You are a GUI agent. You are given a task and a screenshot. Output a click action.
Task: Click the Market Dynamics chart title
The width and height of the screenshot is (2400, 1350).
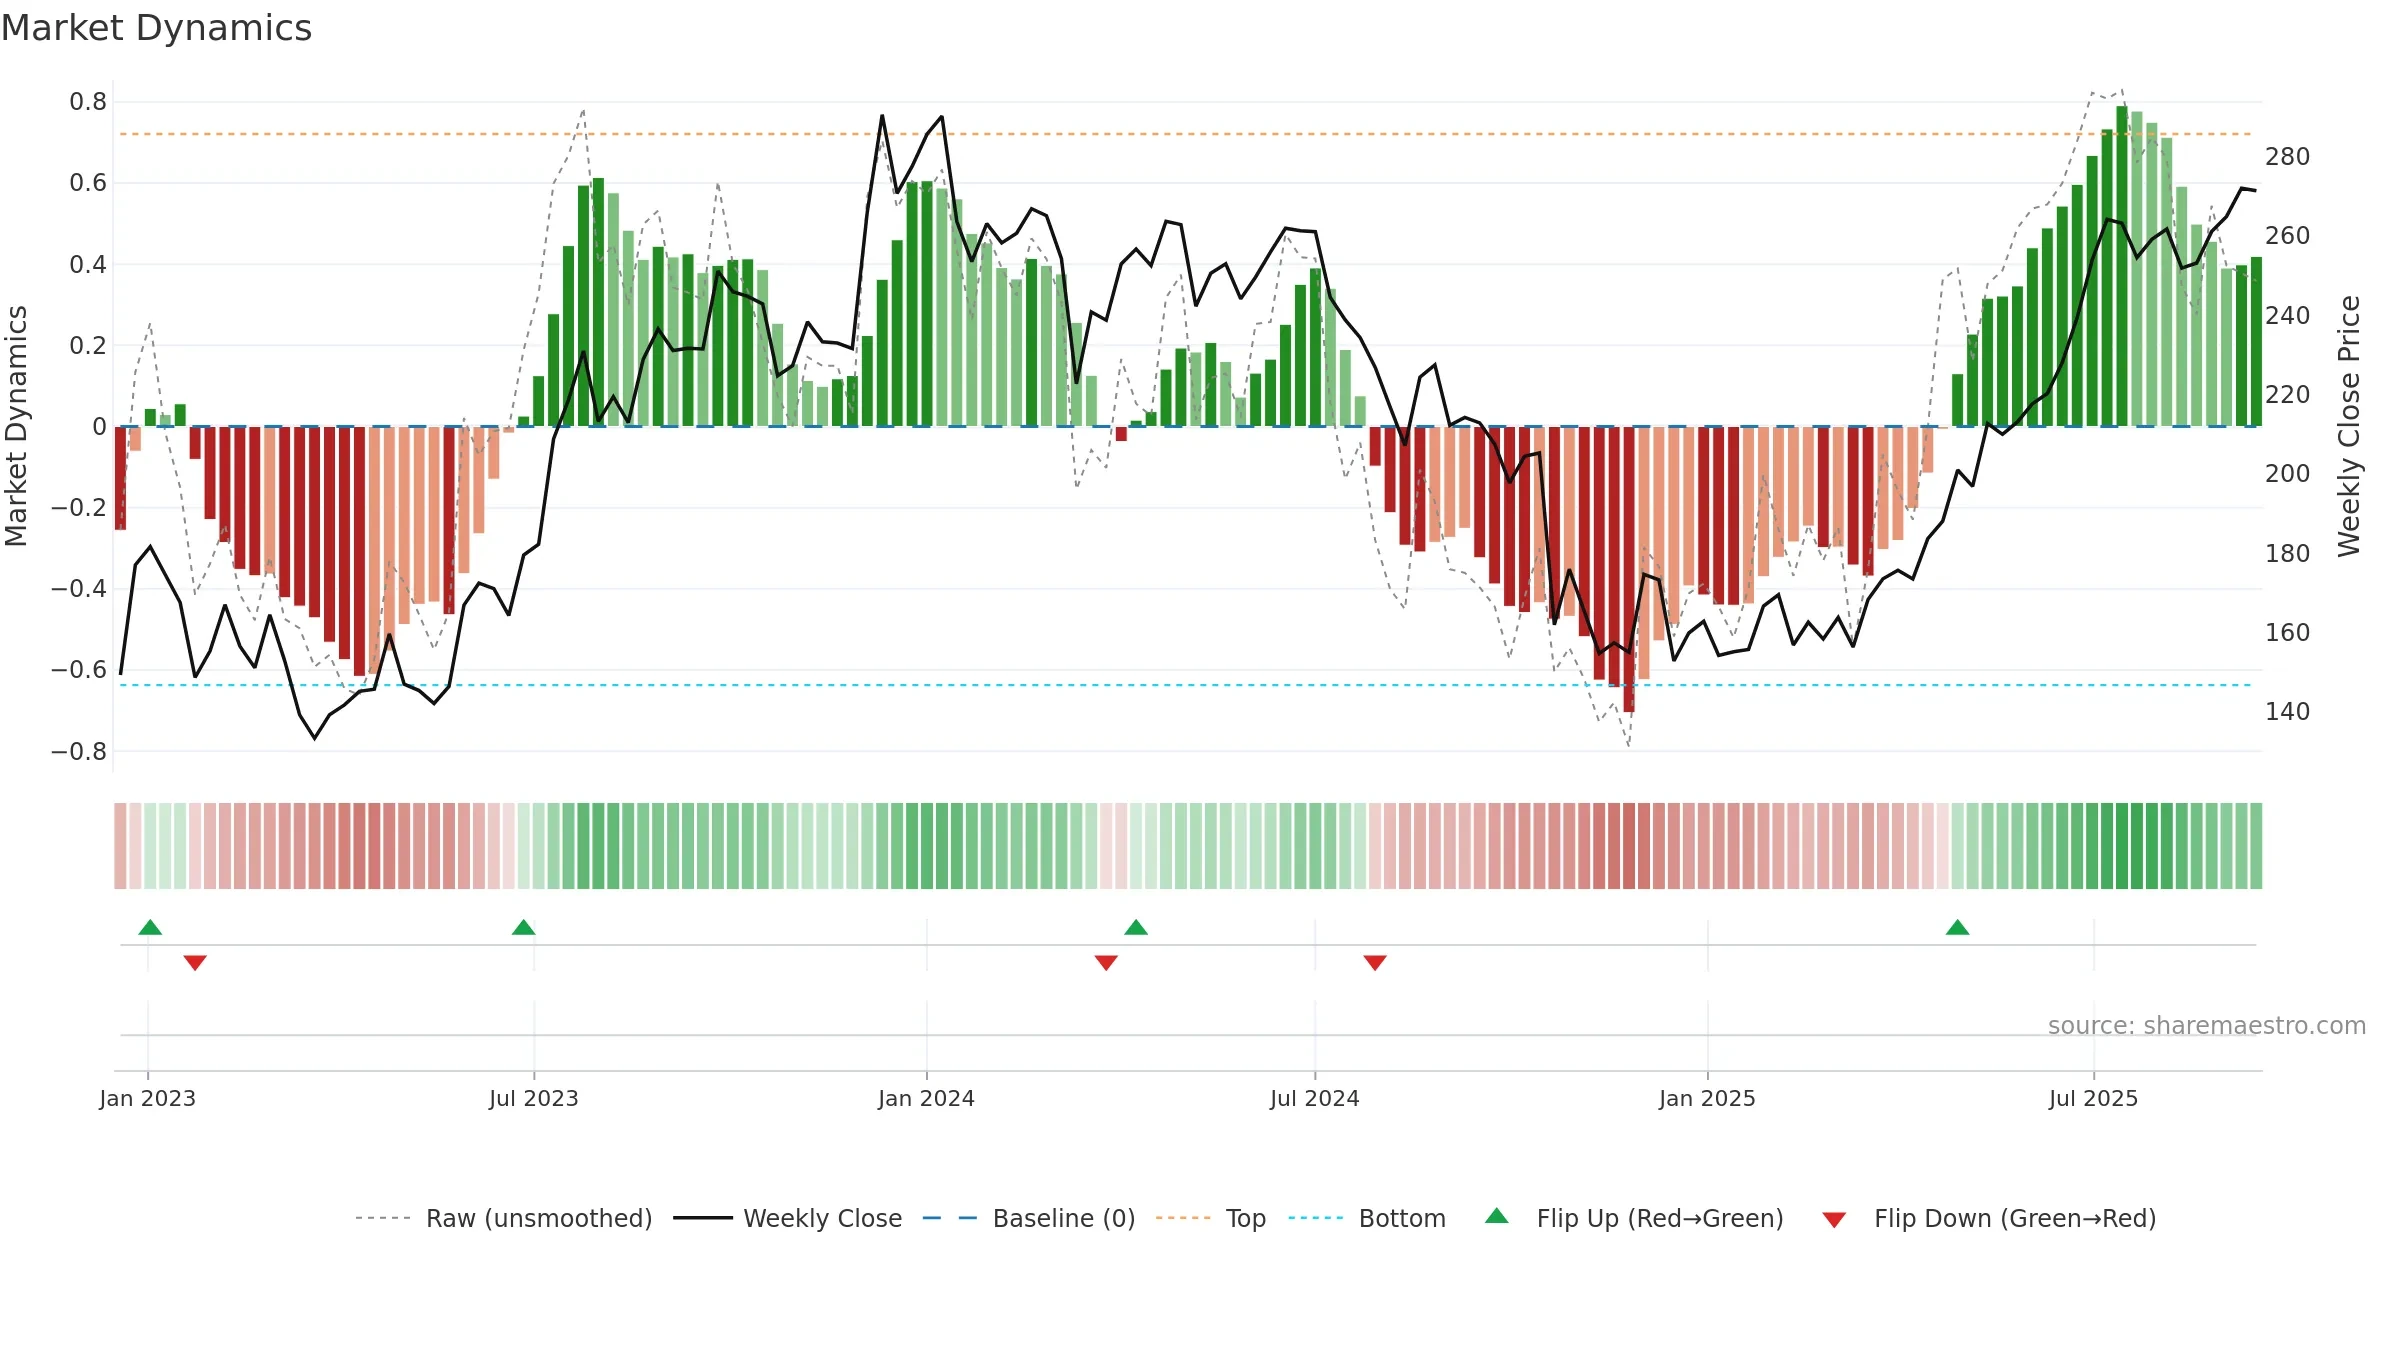(x=156, y=28)
